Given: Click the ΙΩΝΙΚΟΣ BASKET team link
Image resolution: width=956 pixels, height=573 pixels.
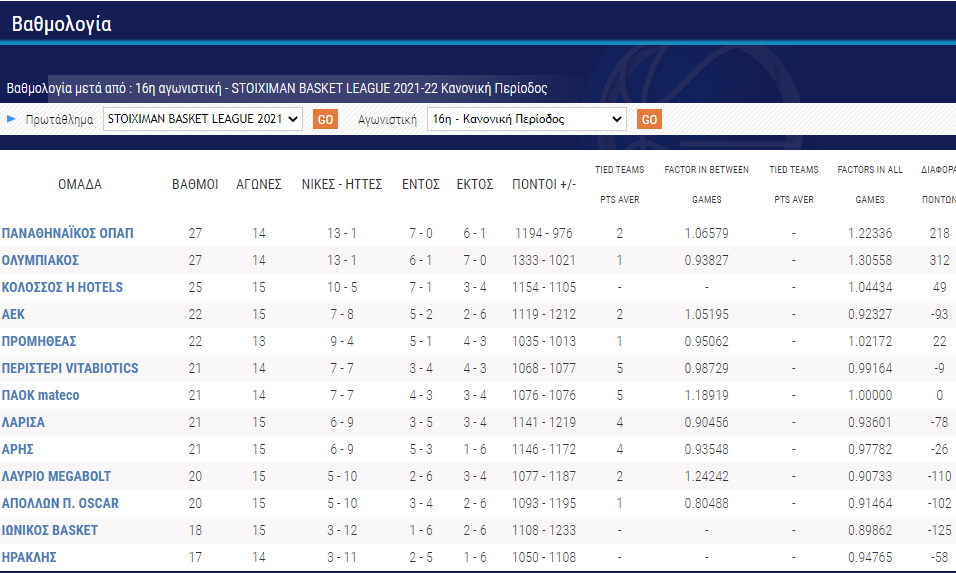Looking at the screenshot, I should (x=50, y=530).
